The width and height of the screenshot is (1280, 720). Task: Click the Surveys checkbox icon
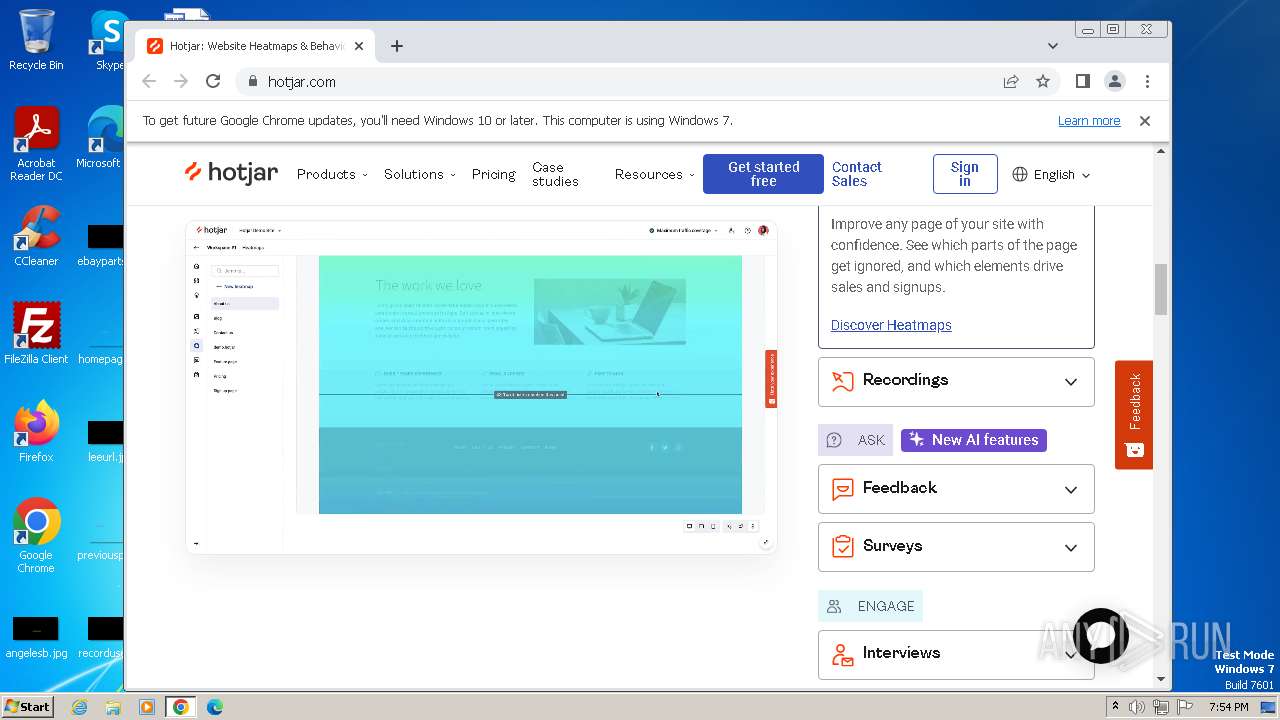click(843, 547)
